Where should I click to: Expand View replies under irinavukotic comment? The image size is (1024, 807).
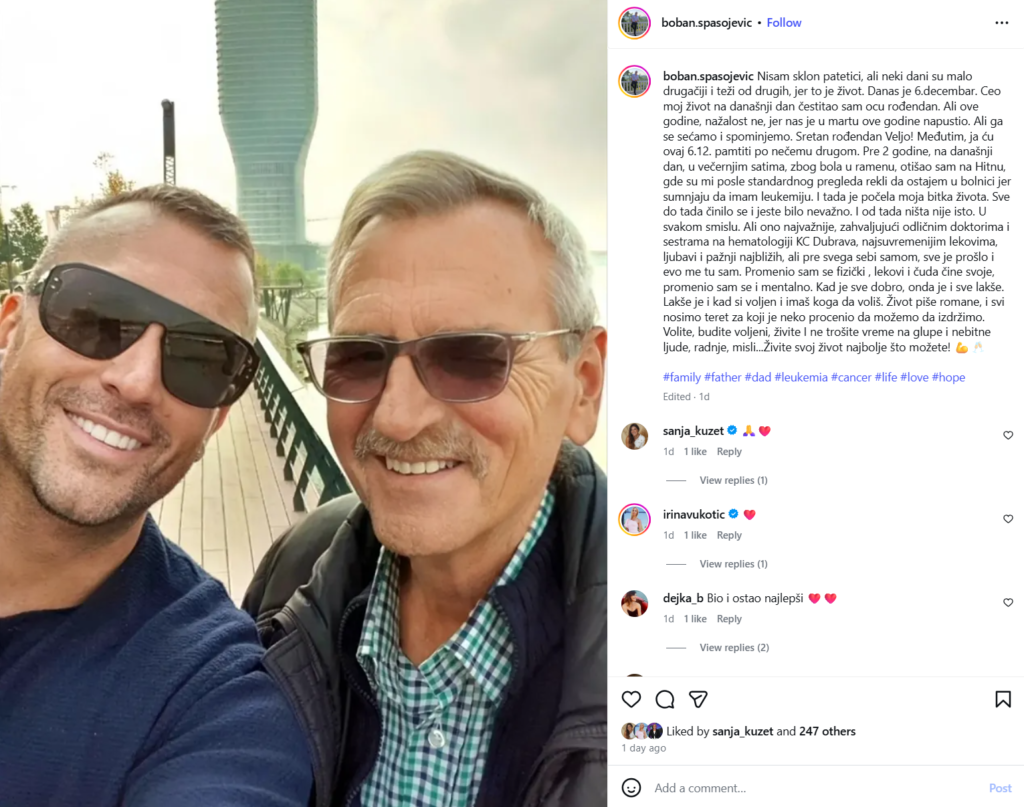pyautogui.click(x=733, y=563)
